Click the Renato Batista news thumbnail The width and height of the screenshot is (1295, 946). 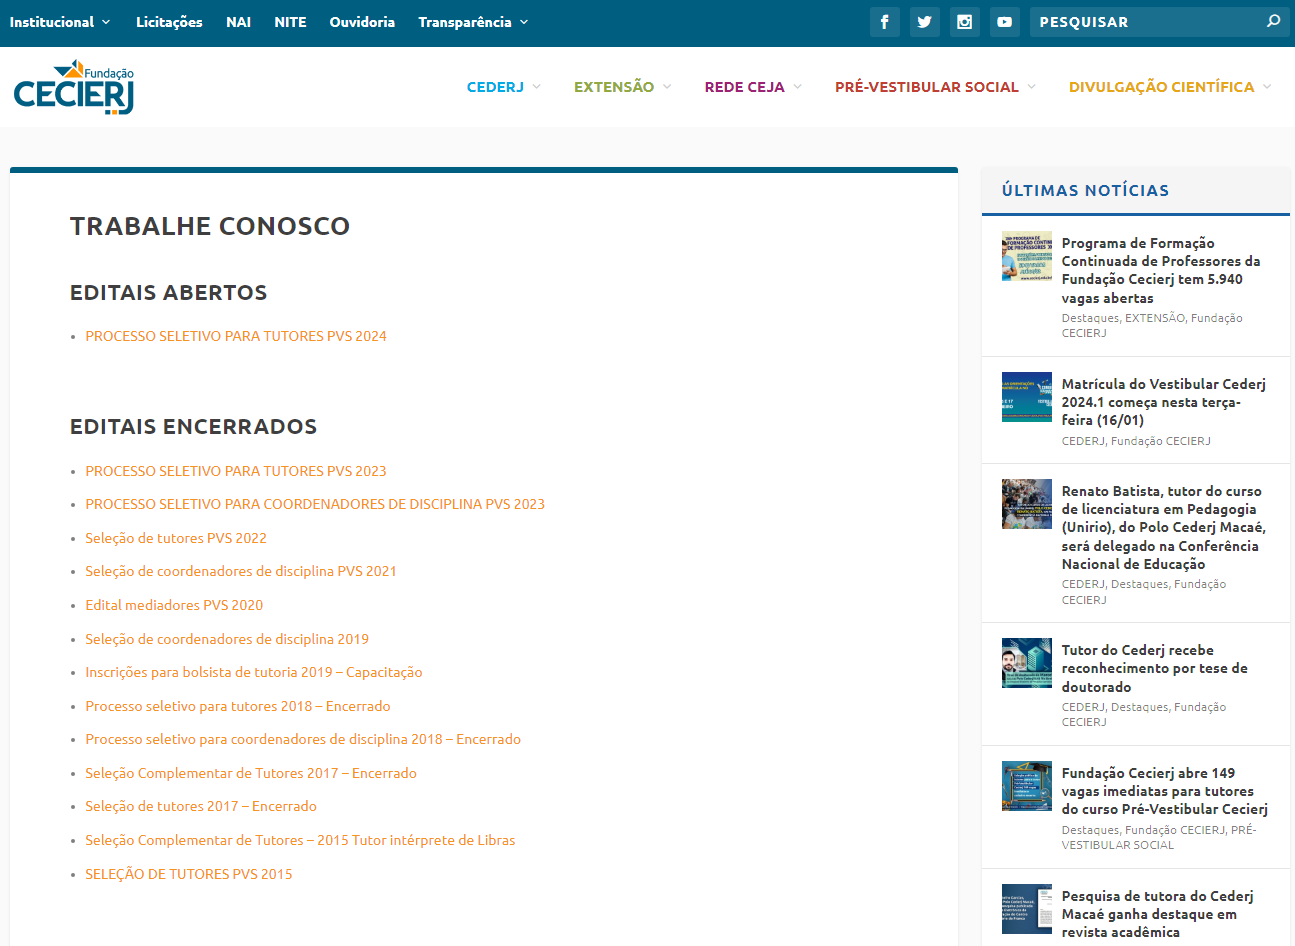tap(1027, 505)
